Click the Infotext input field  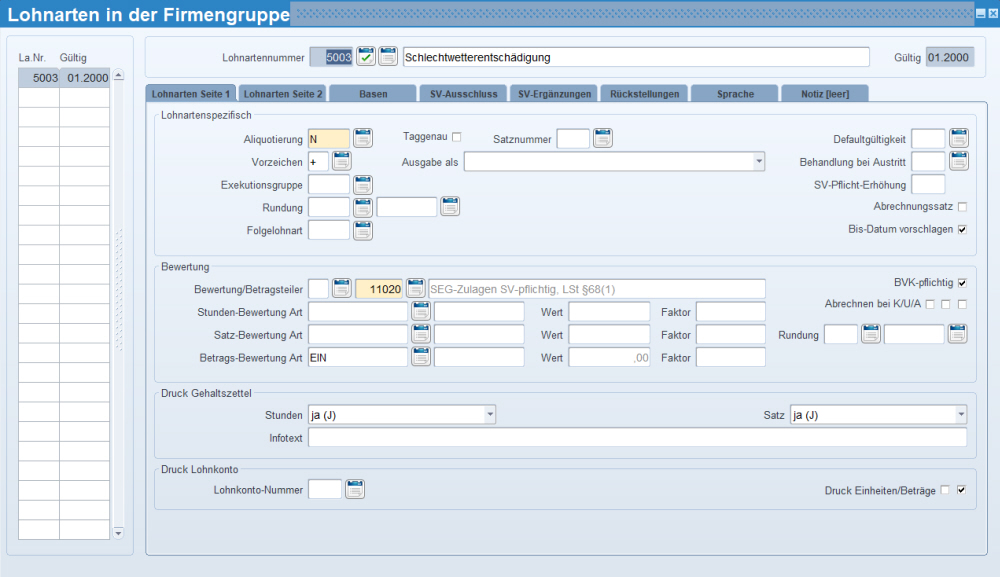point(637,437)
